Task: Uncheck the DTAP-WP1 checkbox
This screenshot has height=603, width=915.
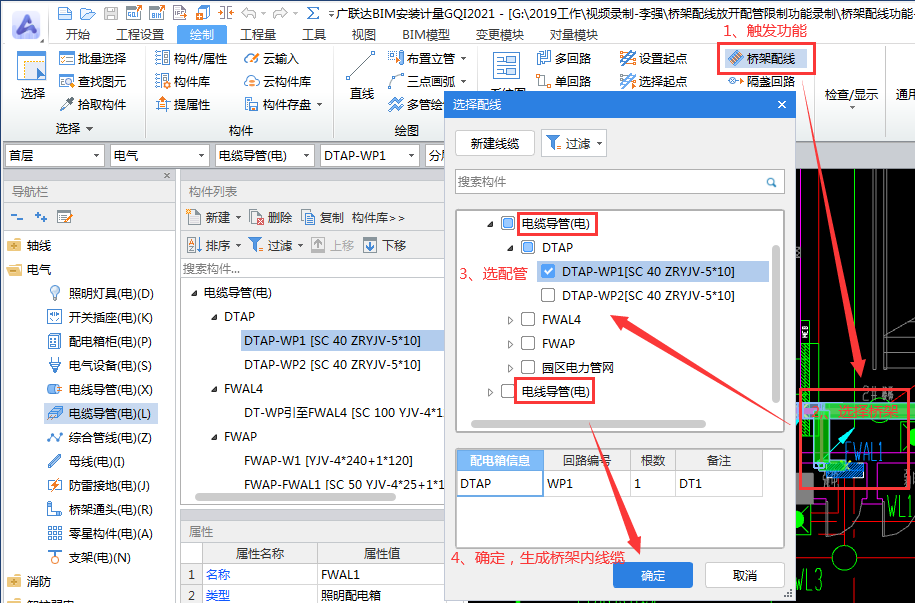Action: (x=547, y=271)
